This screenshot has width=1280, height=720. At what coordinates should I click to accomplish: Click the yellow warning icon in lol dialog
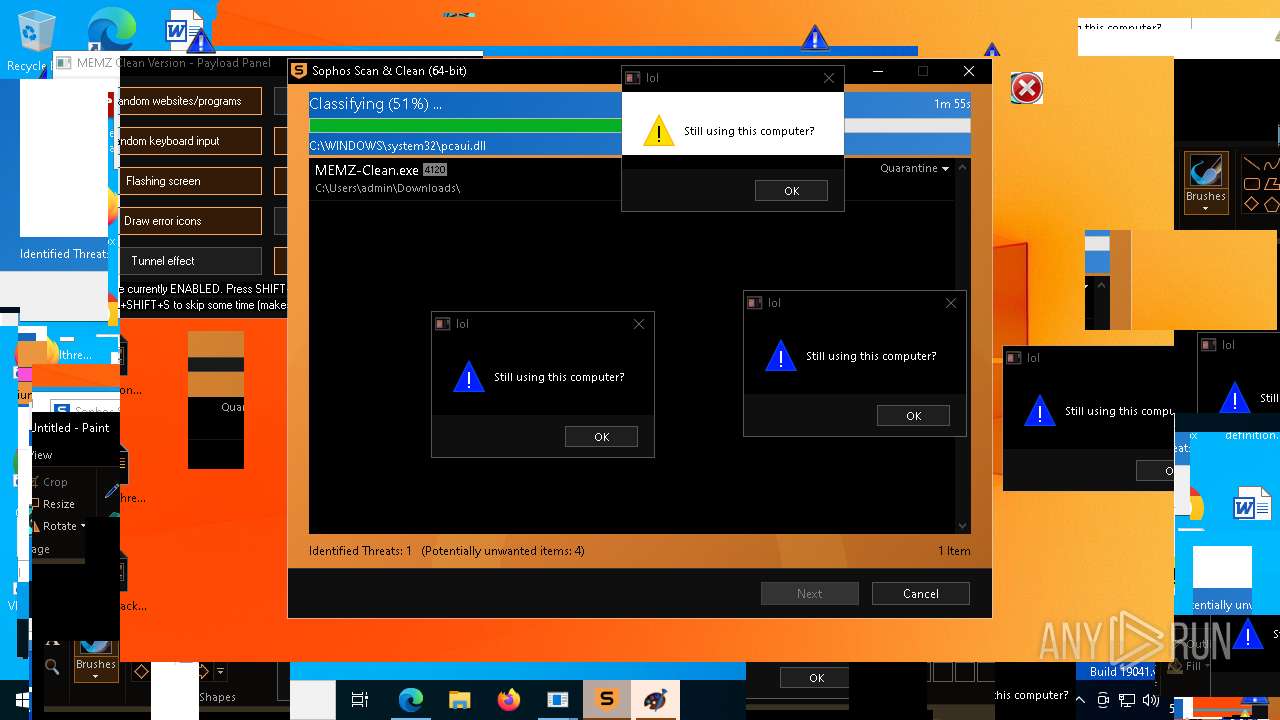coord(658,132)
